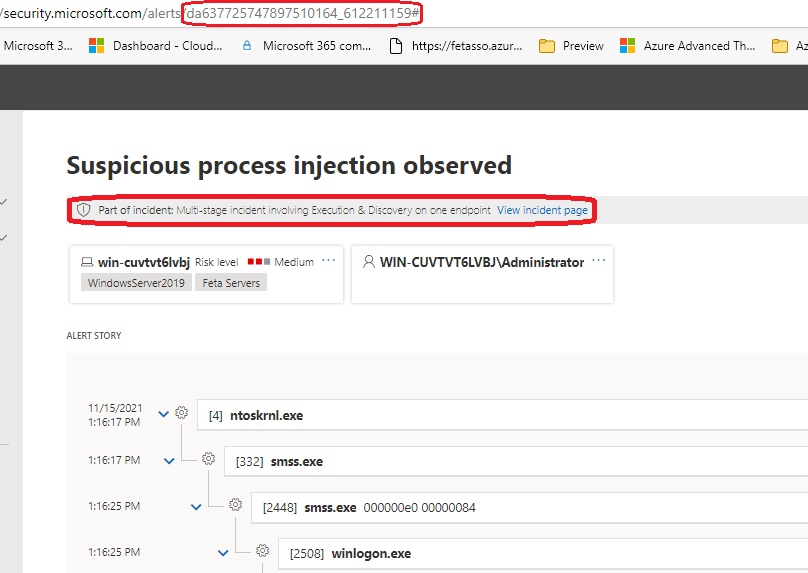Collapse the ntoskrnl.exe process tree node

pyautogui.click(x=164, y=414)
